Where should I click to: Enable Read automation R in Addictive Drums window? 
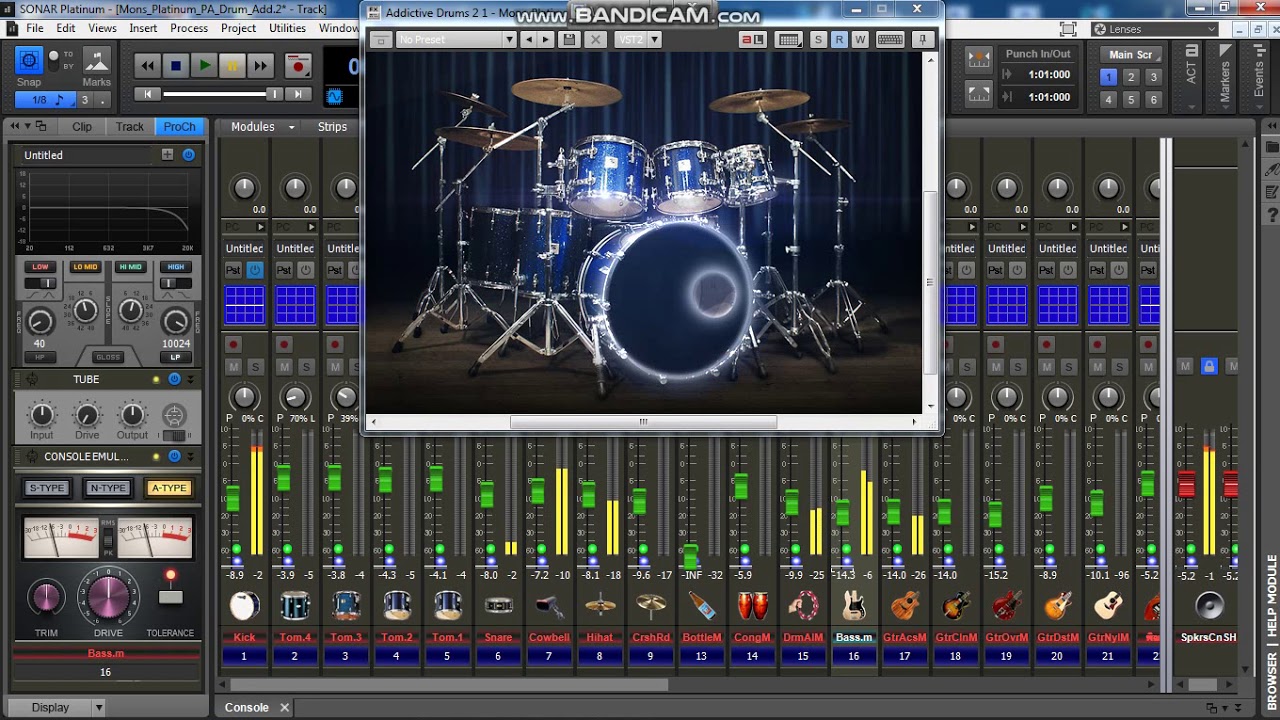tap(839, 40)
